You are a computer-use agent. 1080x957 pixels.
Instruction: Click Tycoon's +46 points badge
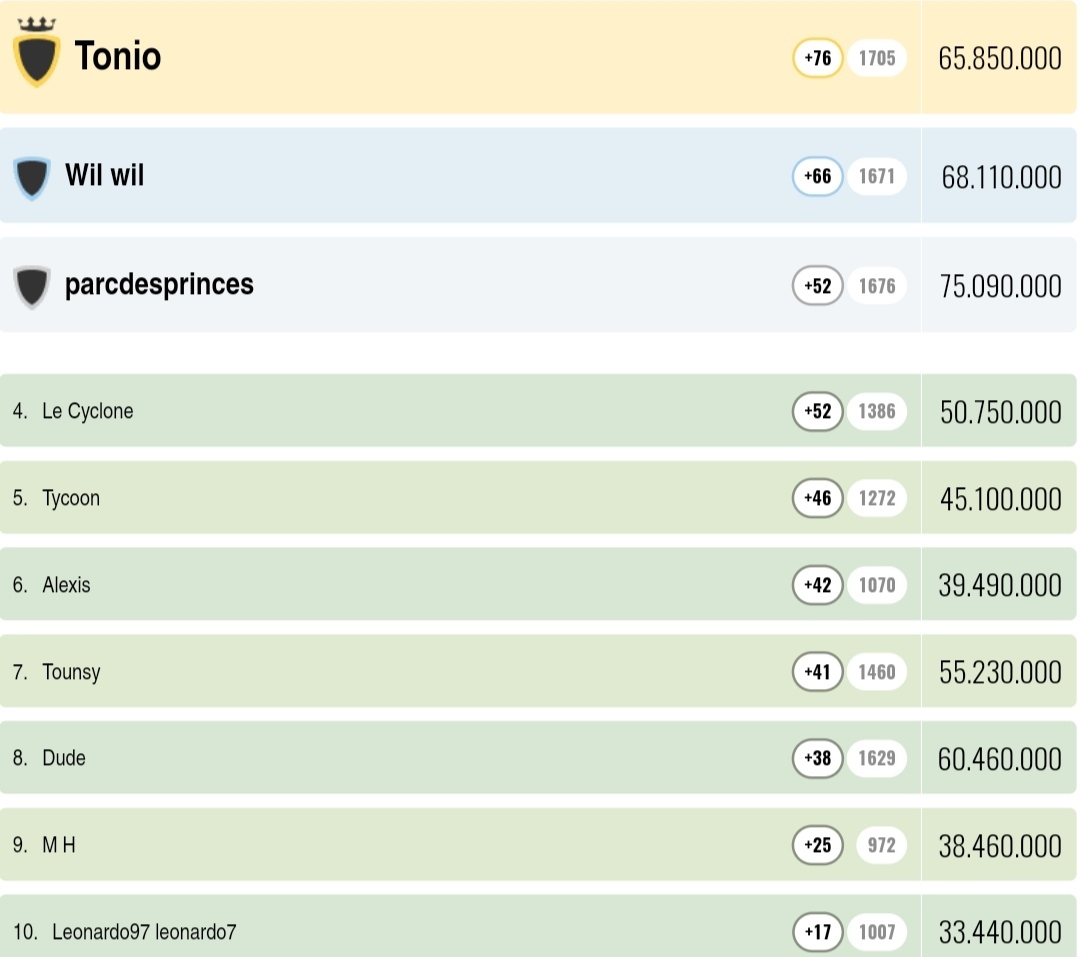click(818, 498)
